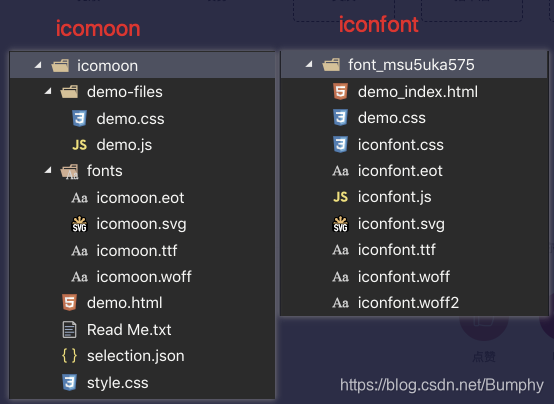Click the icomoon root folder icon
Screen dimensions: 554x404
click(x=60, y=66)
